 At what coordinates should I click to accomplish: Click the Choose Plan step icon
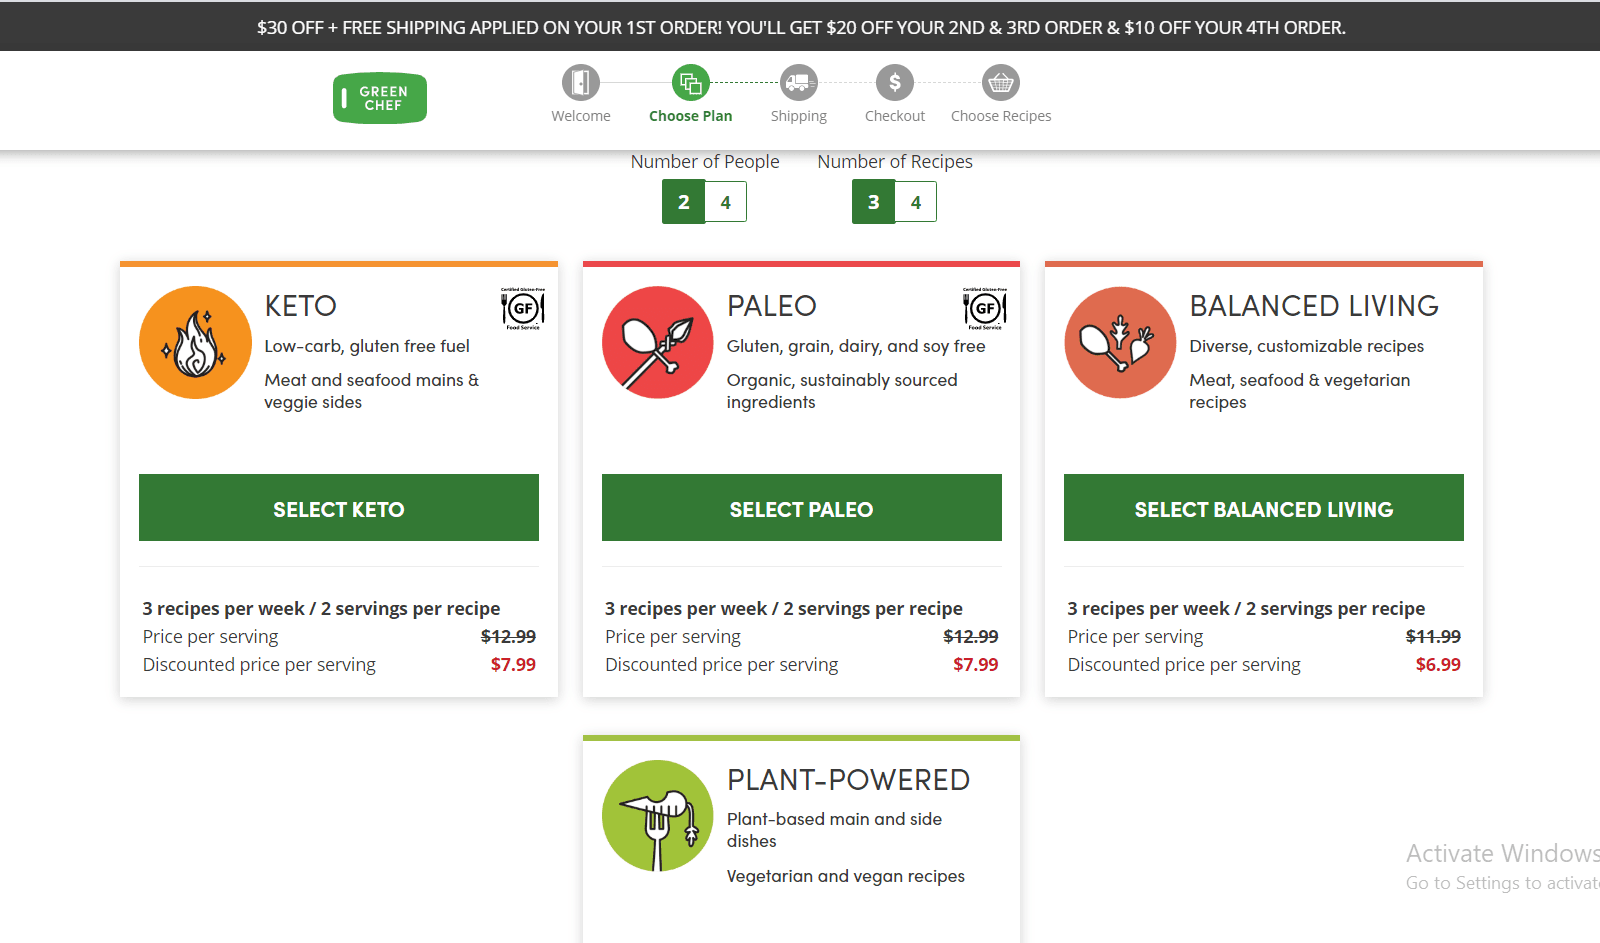691,83
